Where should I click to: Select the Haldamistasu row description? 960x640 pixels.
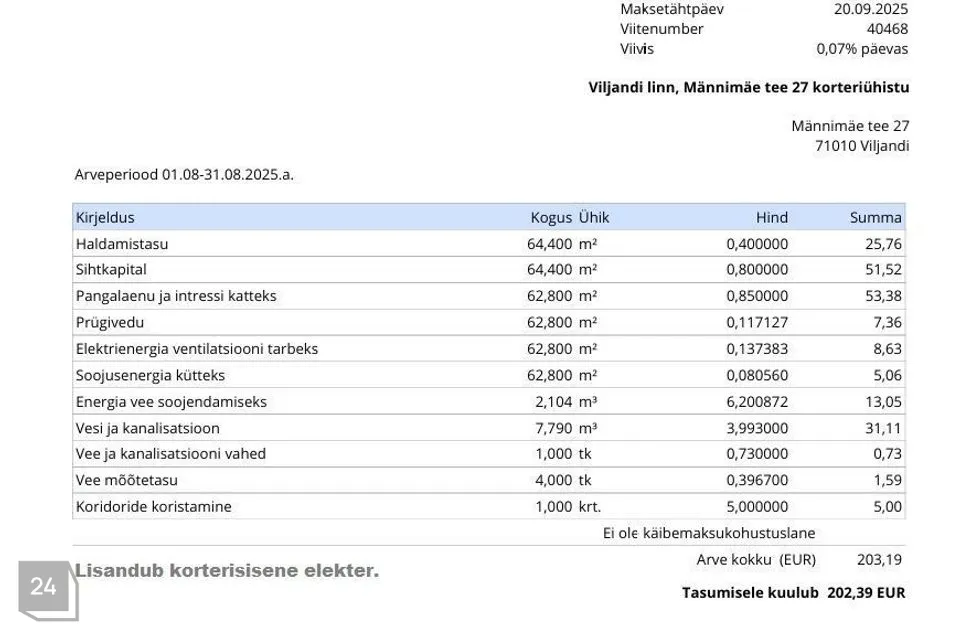point(122,243)
